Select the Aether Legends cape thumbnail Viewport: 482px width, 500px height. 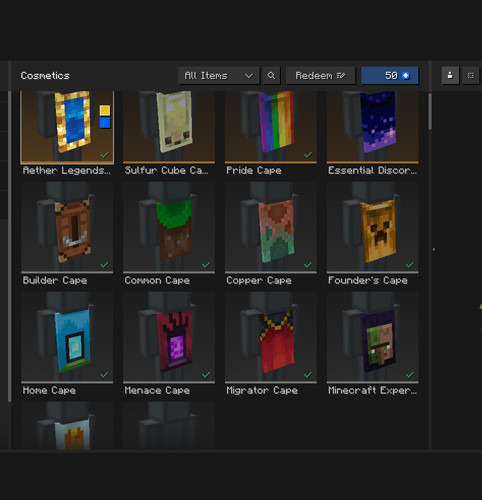(x=67, y=127)
